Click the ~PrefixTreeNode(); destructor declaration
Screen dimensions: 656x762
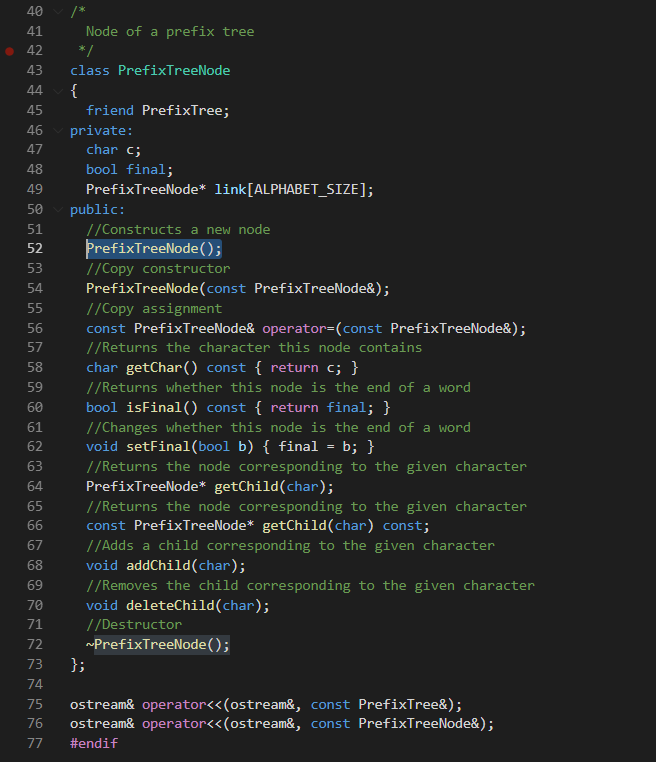tap(158, 644)
